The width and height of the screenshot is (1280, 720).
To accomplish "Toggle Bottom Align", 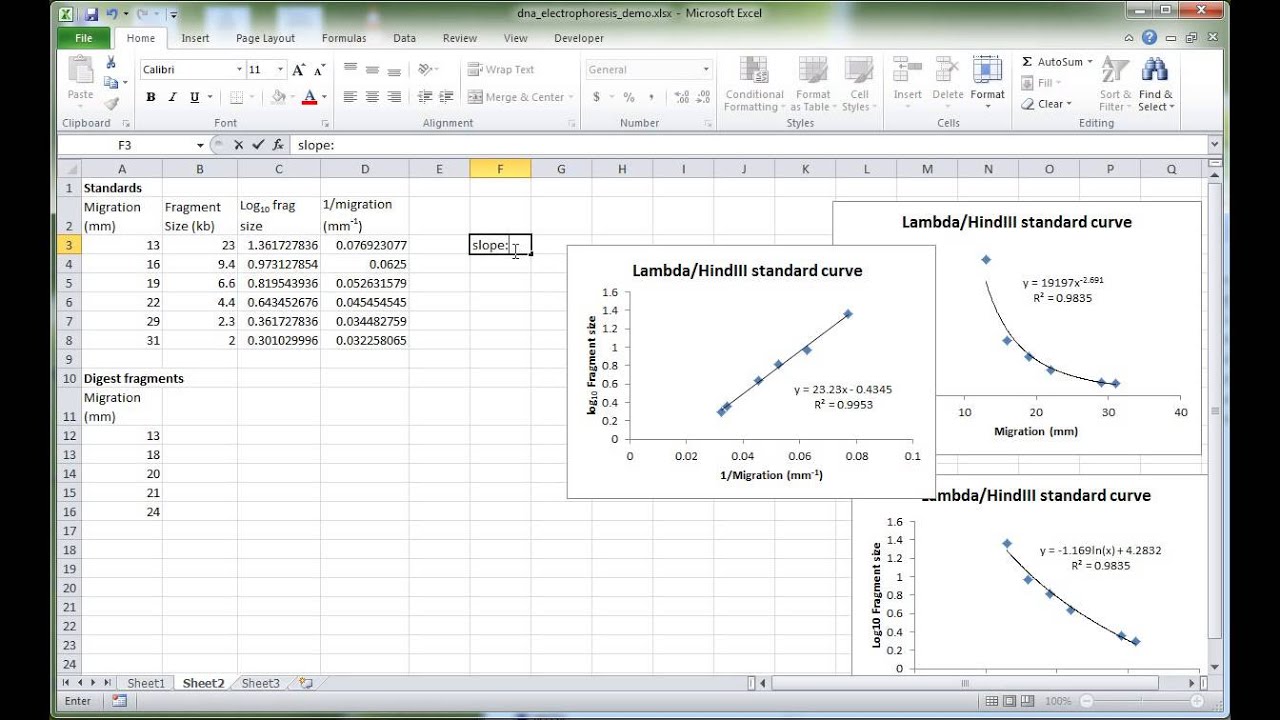I will coord(394,70).
